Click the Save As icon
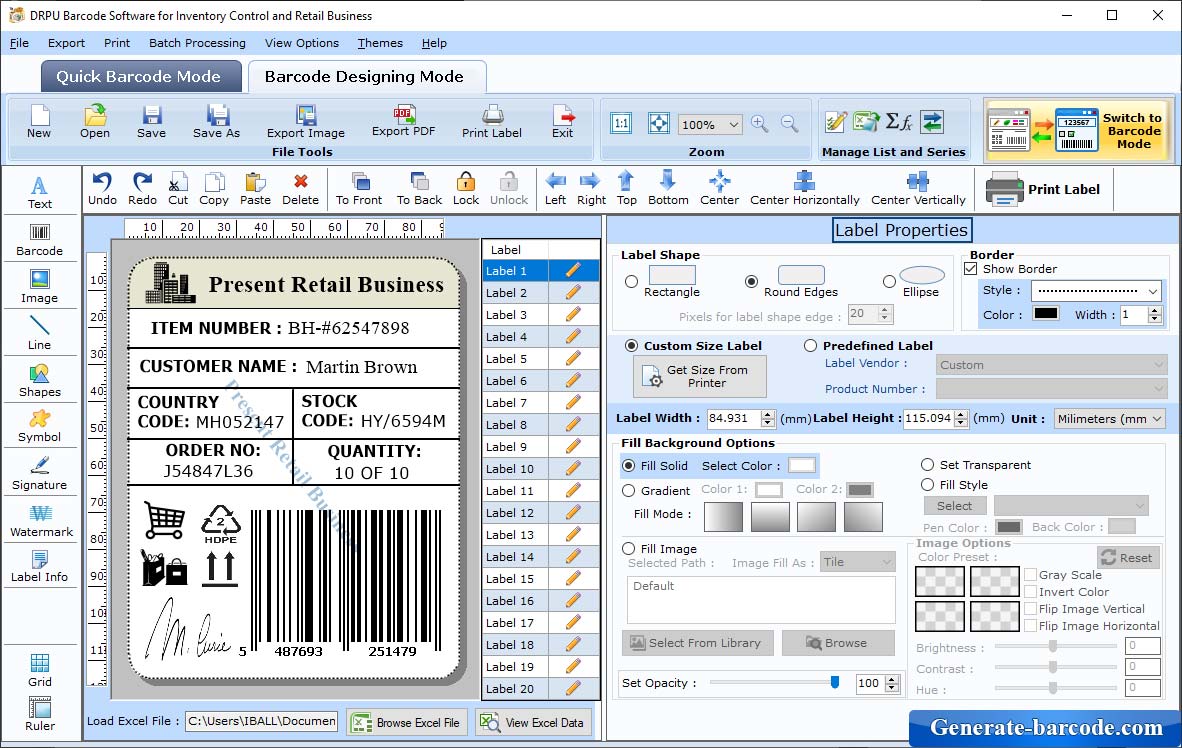This screenshot has width=1182, height=748. pos(216,121)
